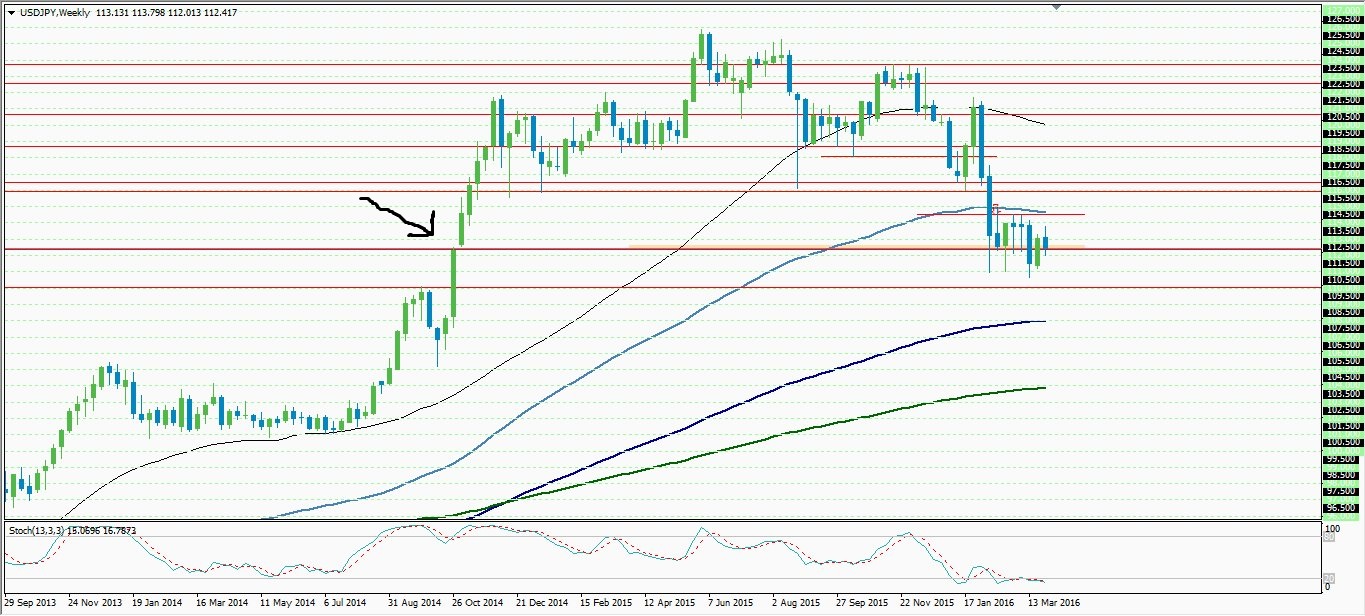Image resolution: width=1365 pixels, height=616 pixels.
Task: Click the 24 Nov 2013 date label
Action: [94, 604]
